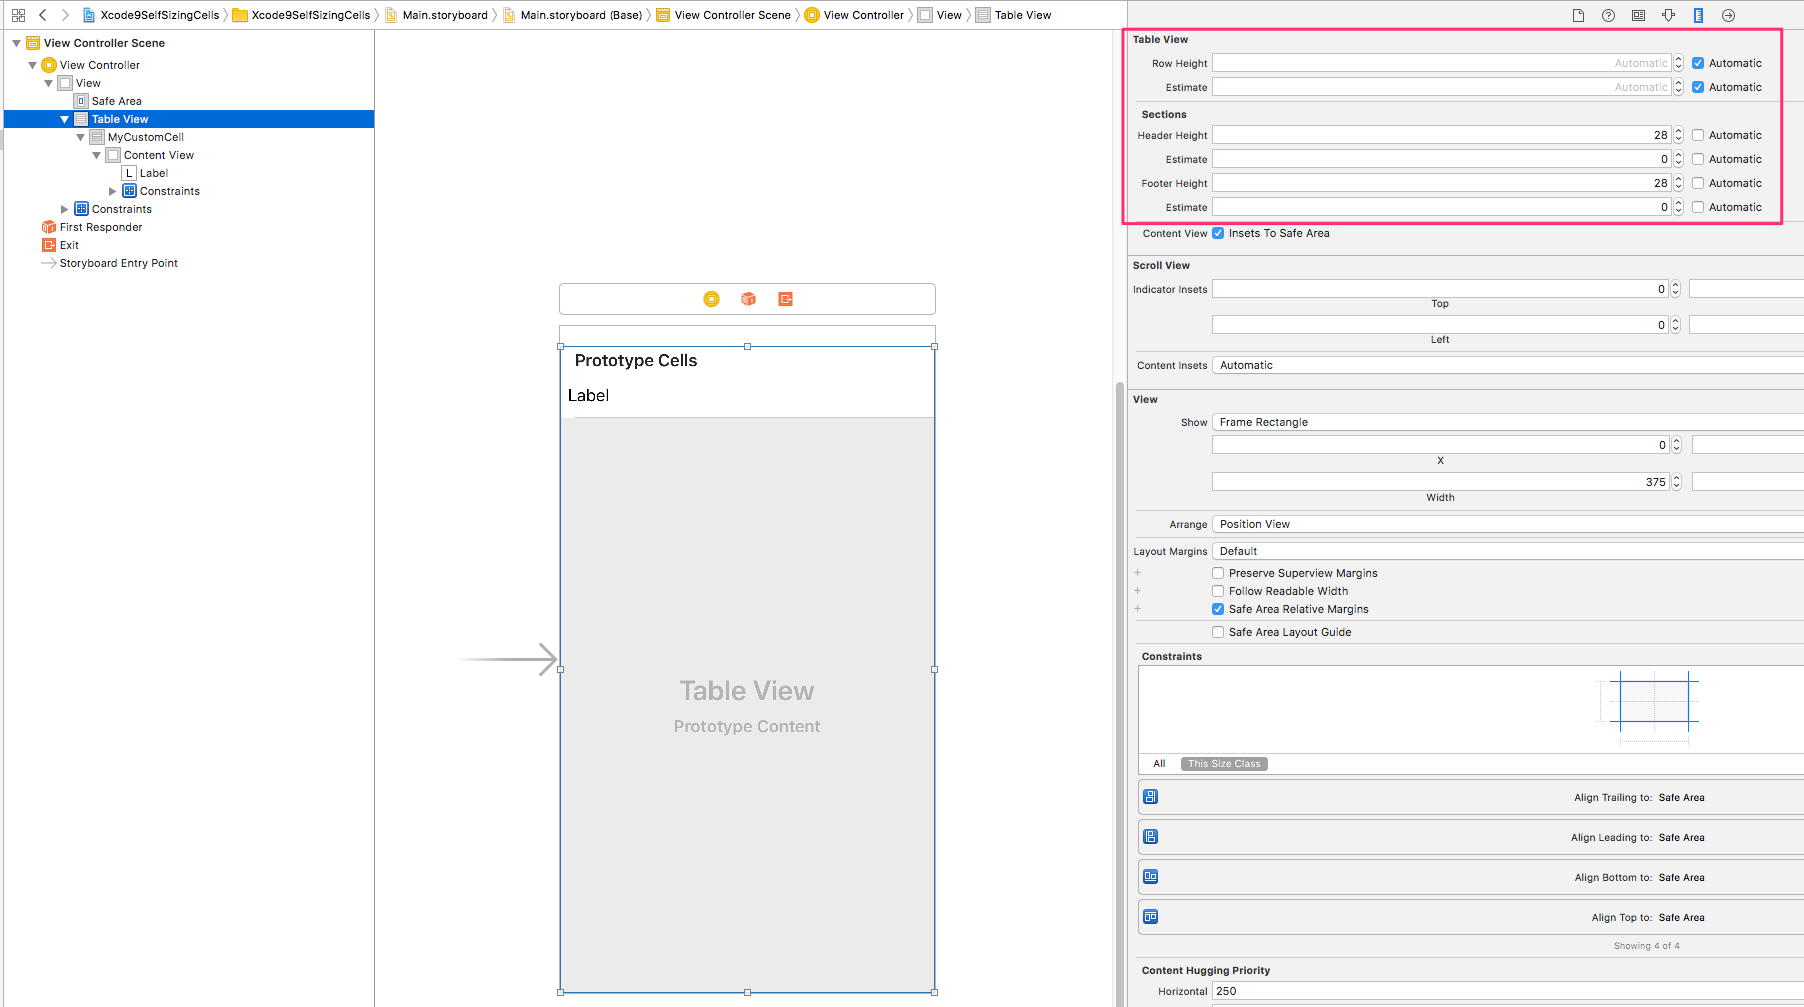Open the Identity inspector
This screenshot has height=1007, width=1804.
tap(1638, 15)
